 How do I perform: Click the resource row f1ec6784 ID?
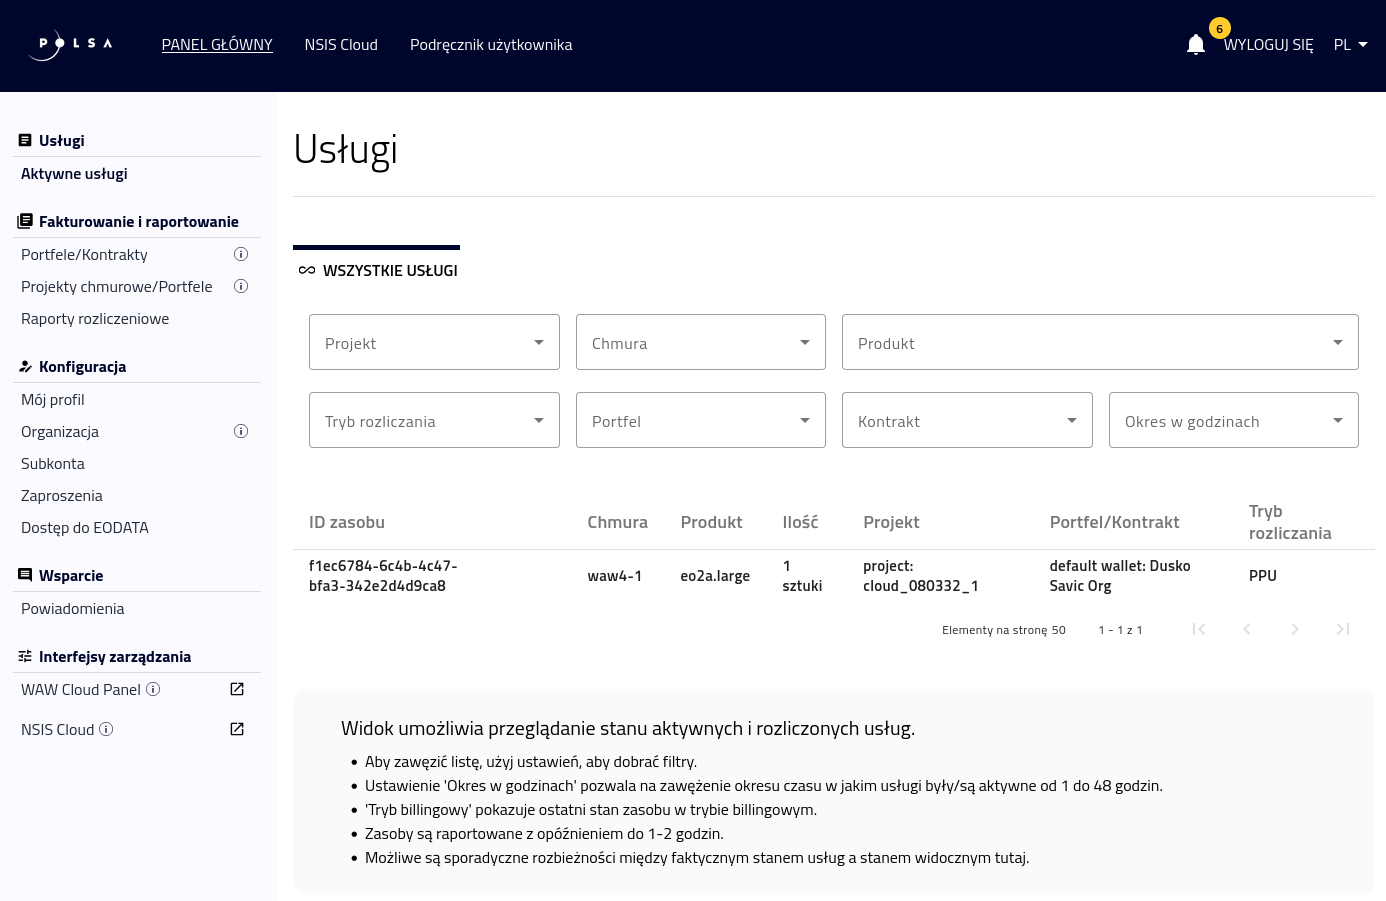point(383,576)
